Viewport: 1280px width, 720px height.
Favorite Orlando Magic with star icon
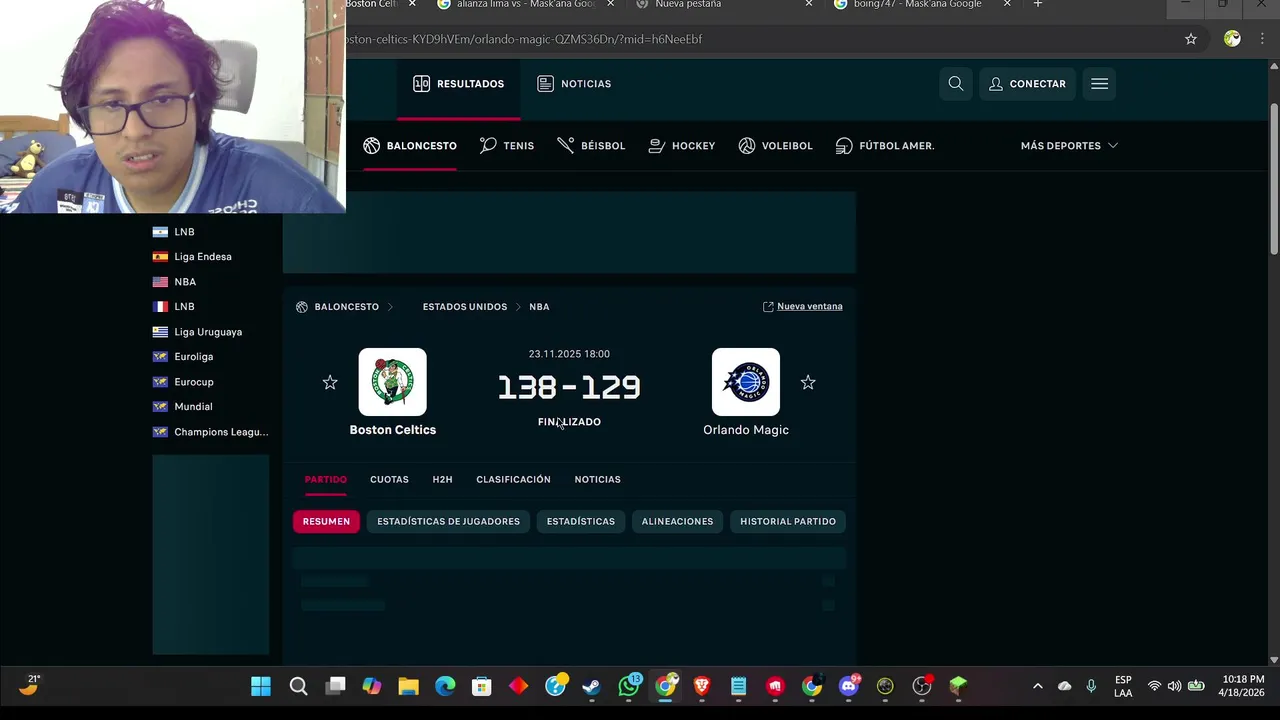tap(808, 382)
